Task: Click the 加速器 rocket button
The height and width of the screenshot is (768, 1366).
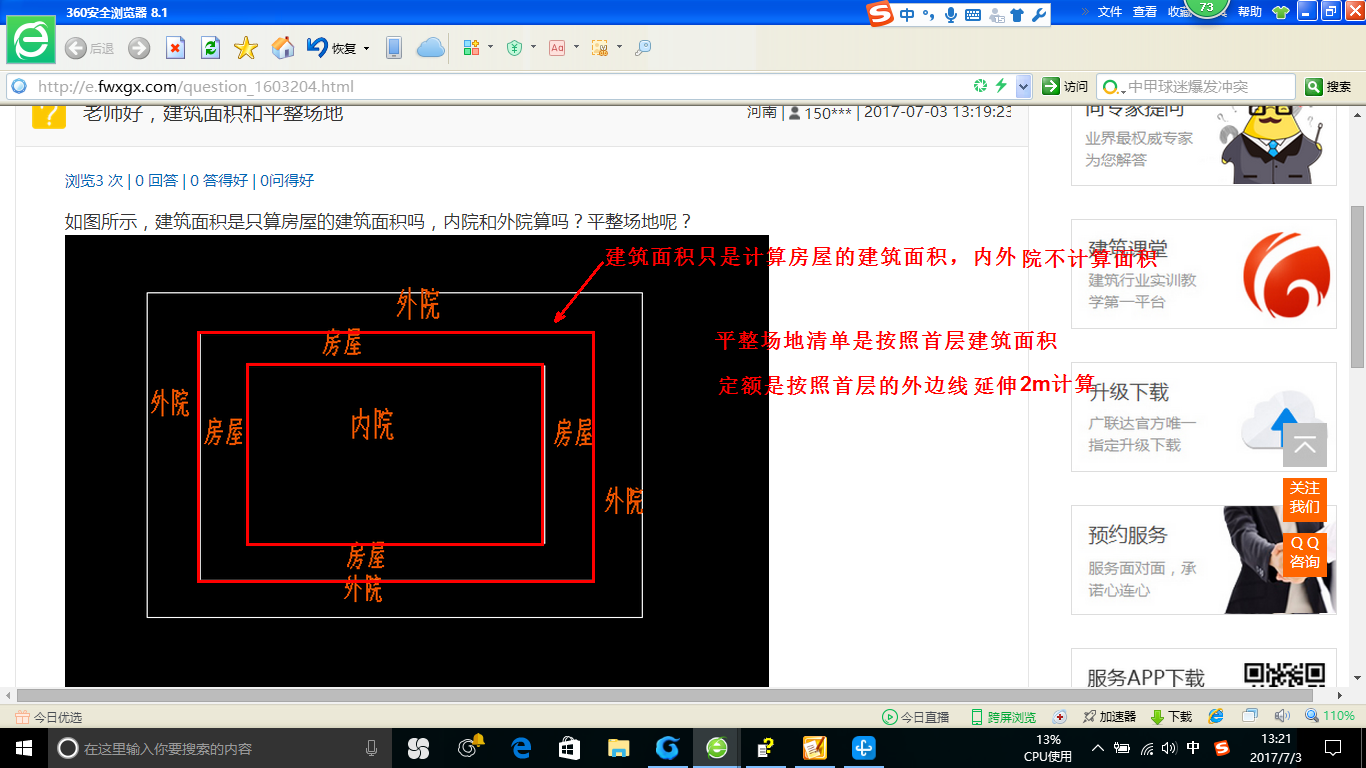Action: (x=1109, y=717)
